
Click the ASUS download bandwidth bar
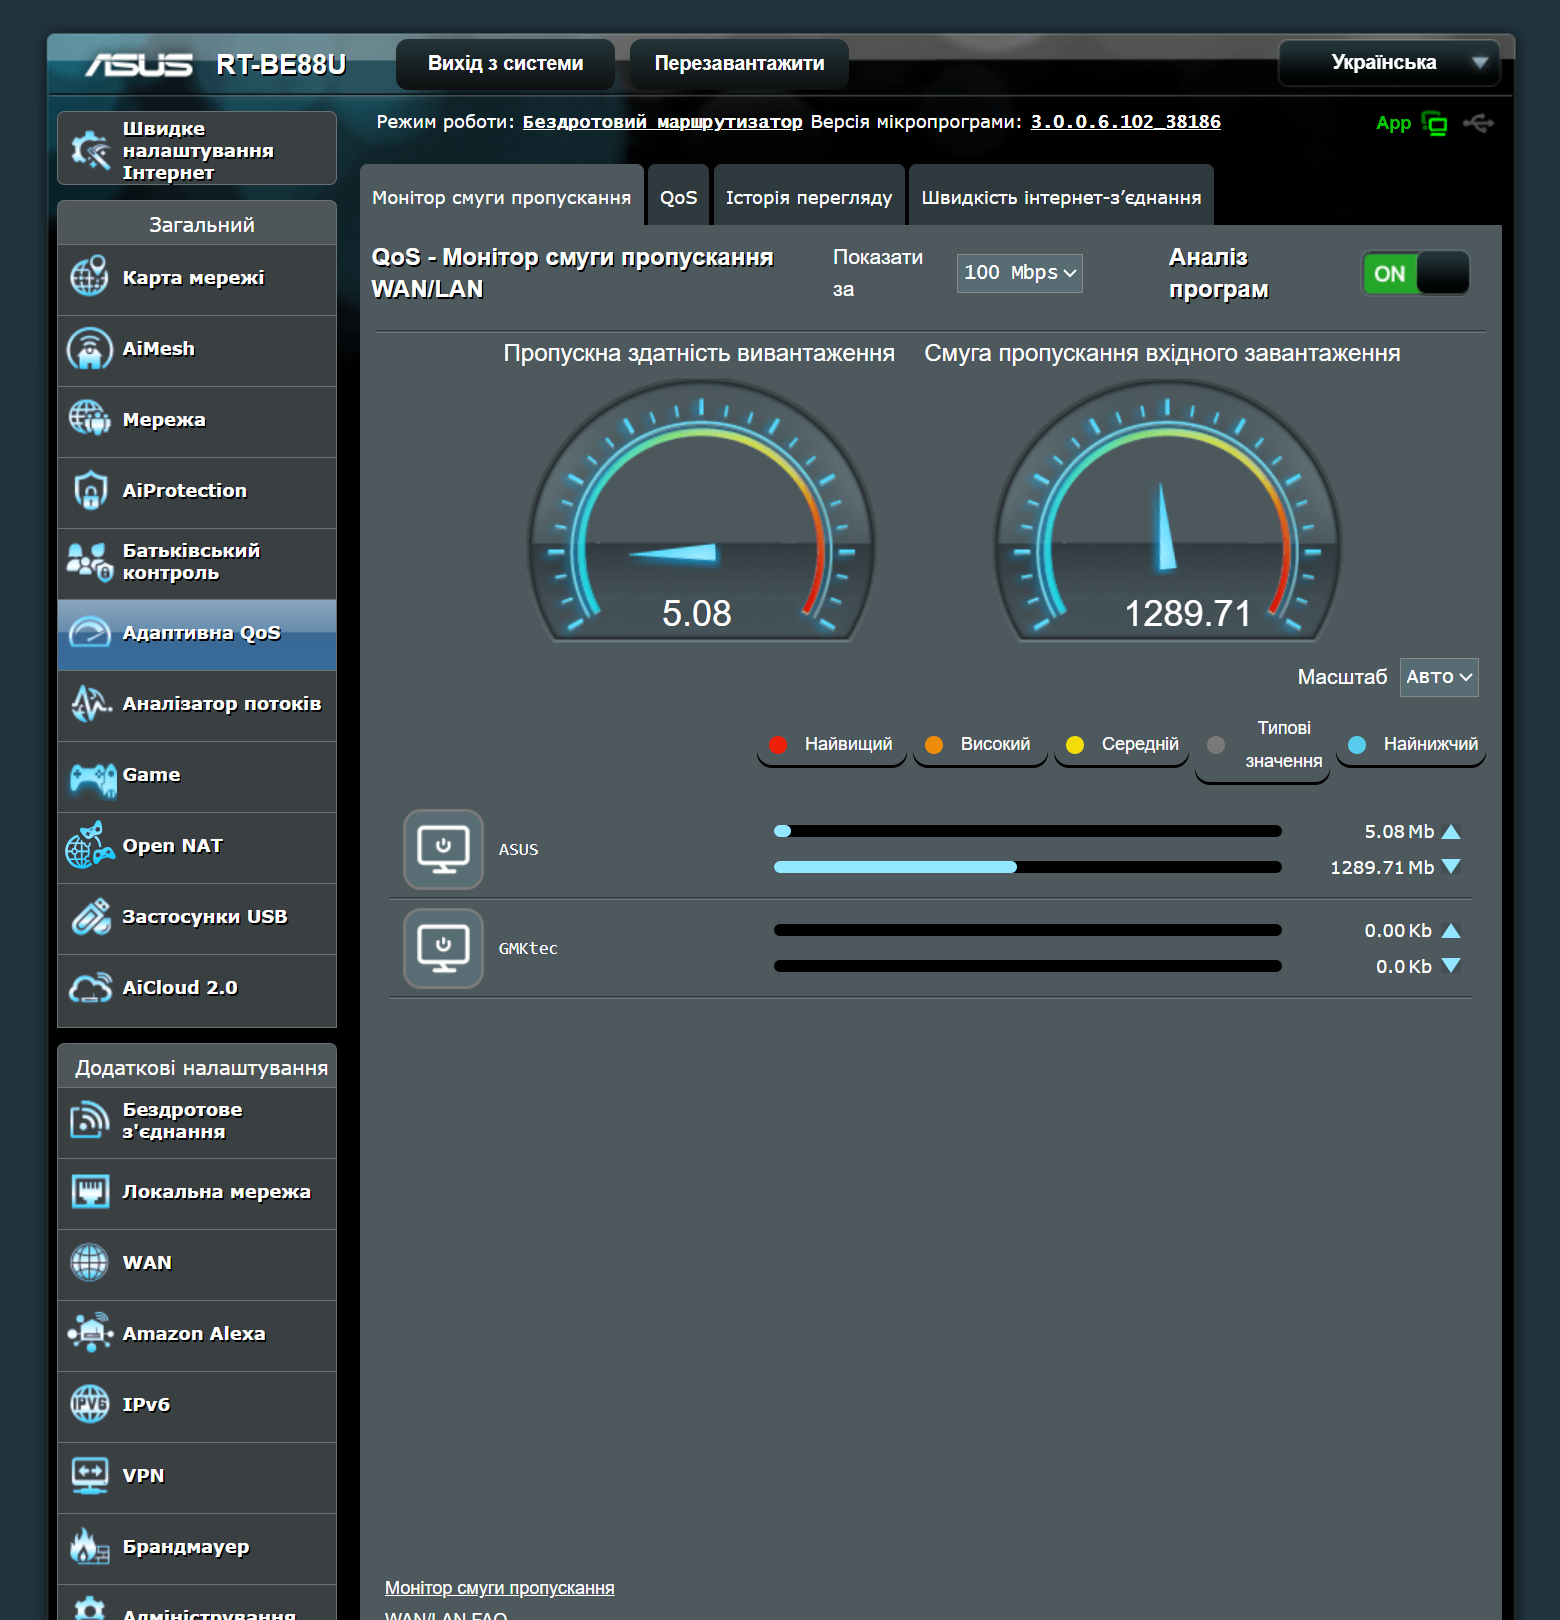(1027, 867)
